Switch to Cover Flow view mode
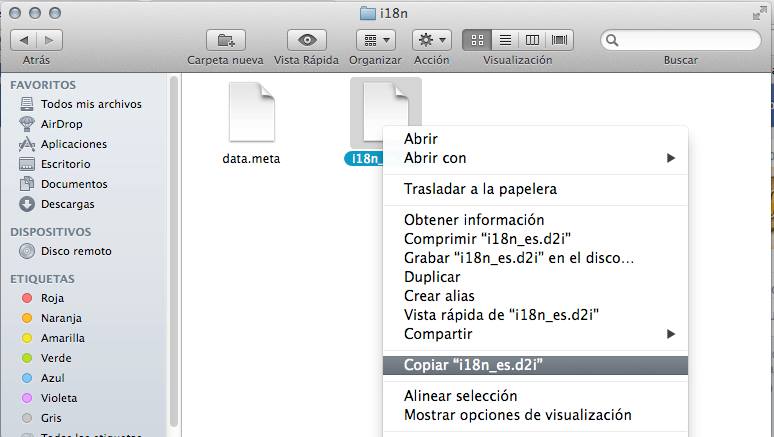This screenshot has width=774, height=437. tap(559, 40)
